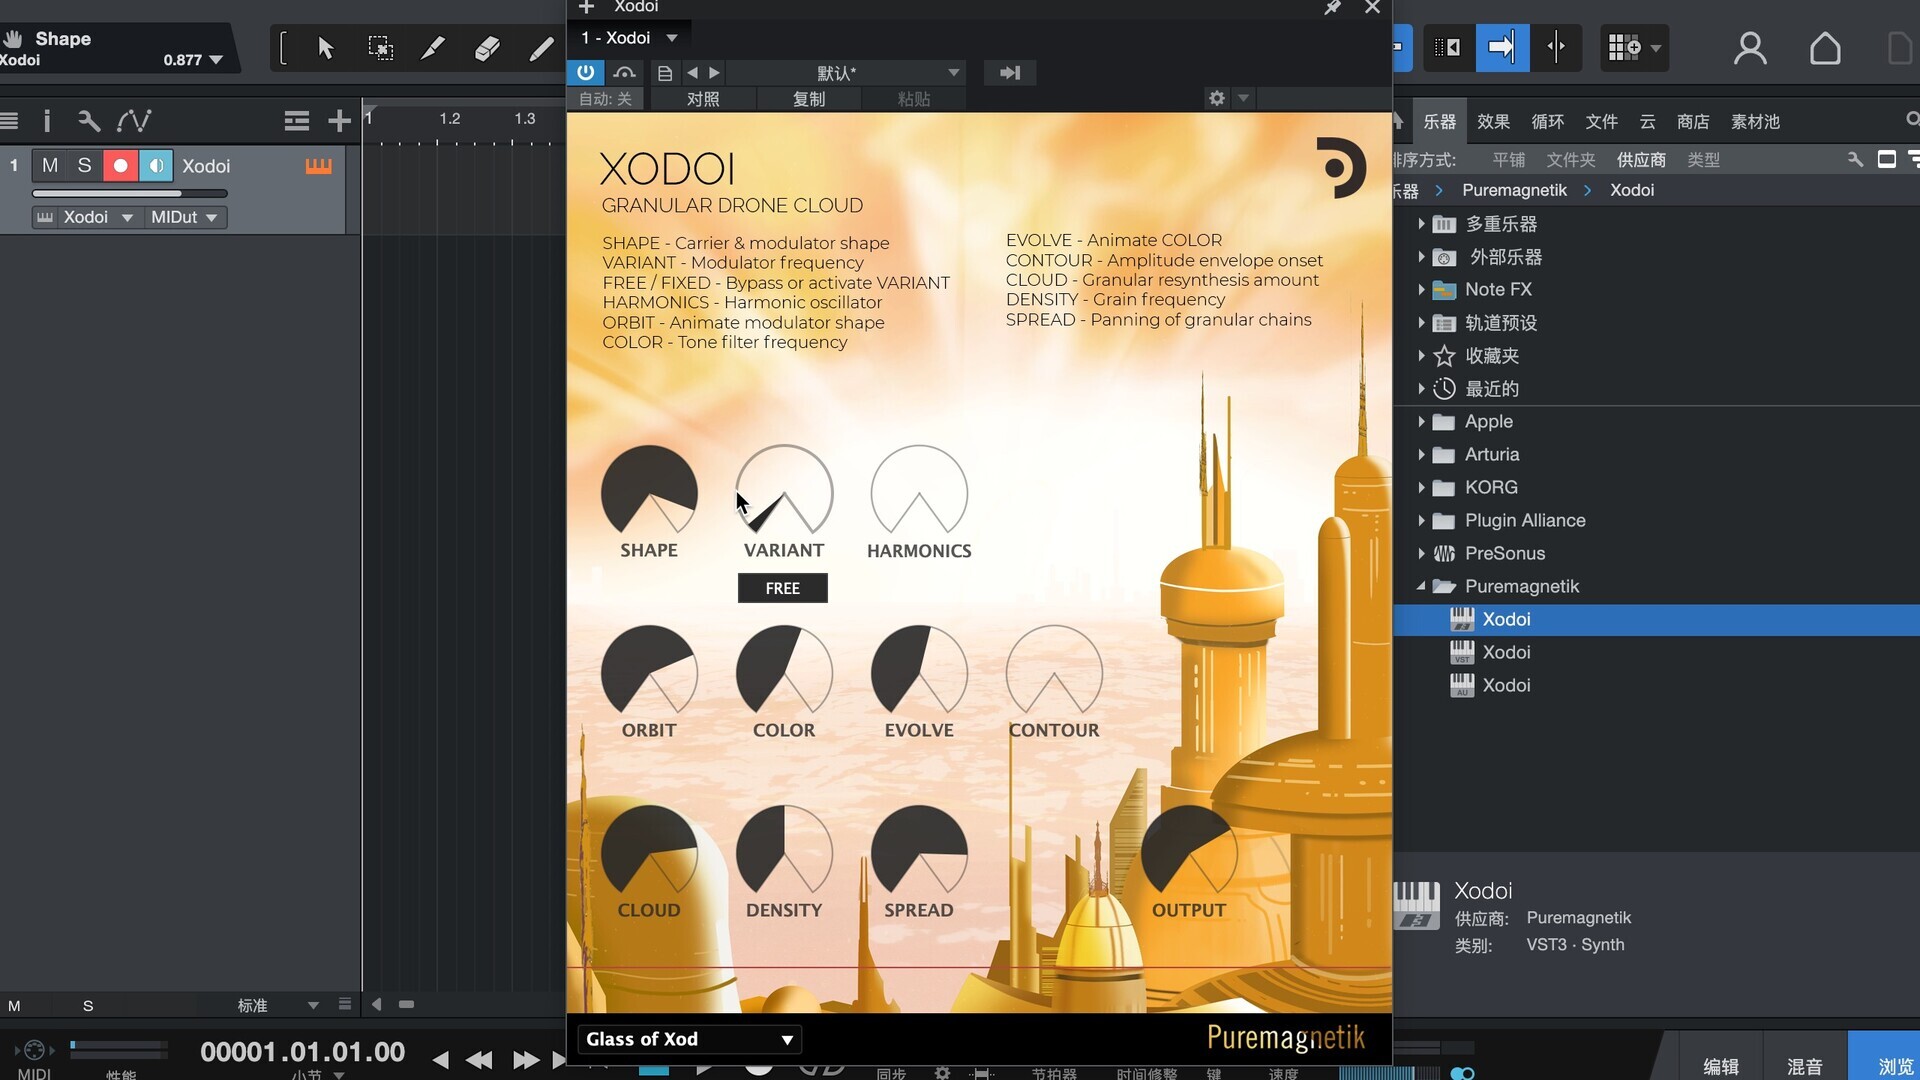Go to next preset arrow
The image size is (1920, 1080).
click(714, 73)
